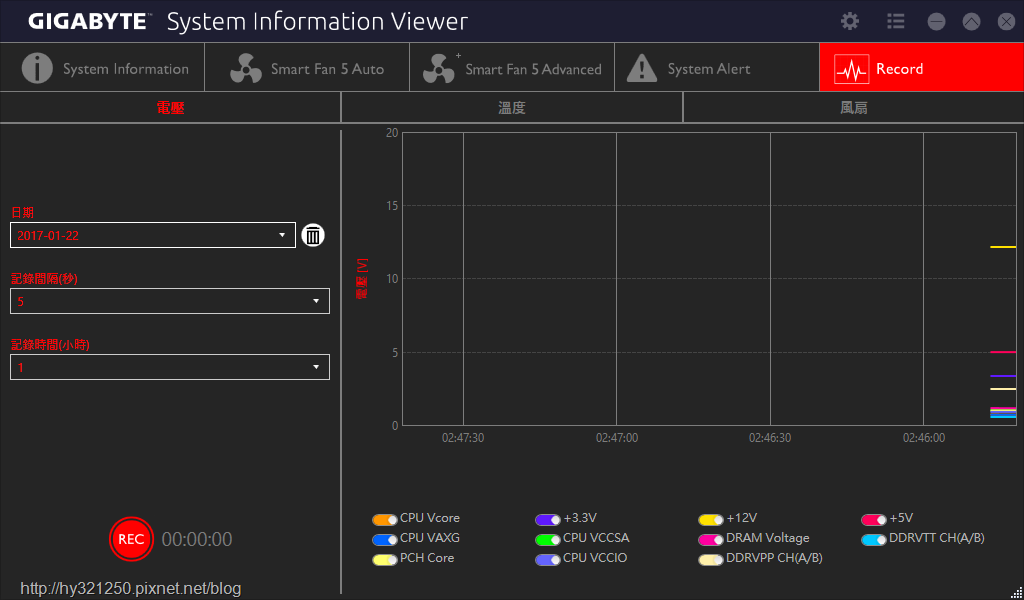Start recording with the REC button
1024x600 pixels.
(x=131, y=539)
